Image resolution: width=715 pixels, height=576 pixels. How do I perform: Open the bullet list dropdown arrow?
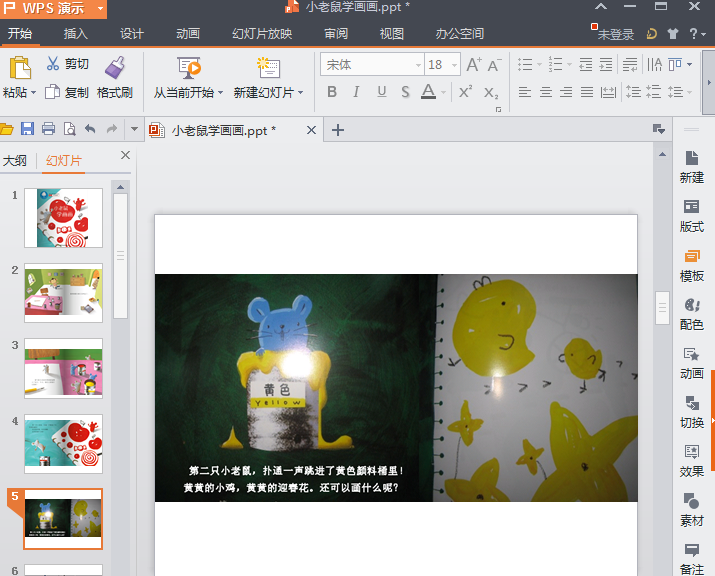(x=539, y=64)
